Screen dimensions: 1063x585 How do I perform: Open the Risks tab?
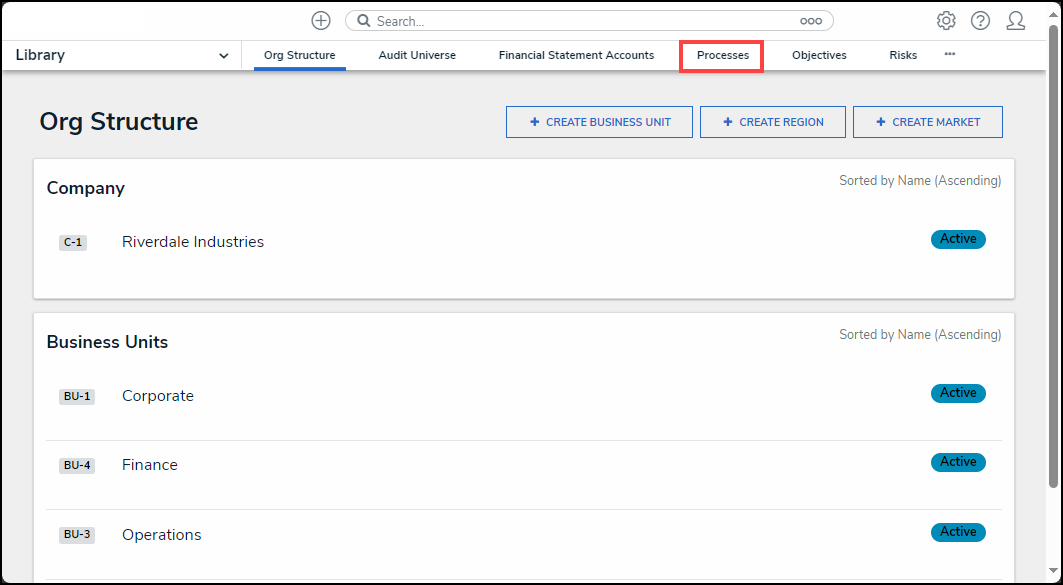(902, 56)
